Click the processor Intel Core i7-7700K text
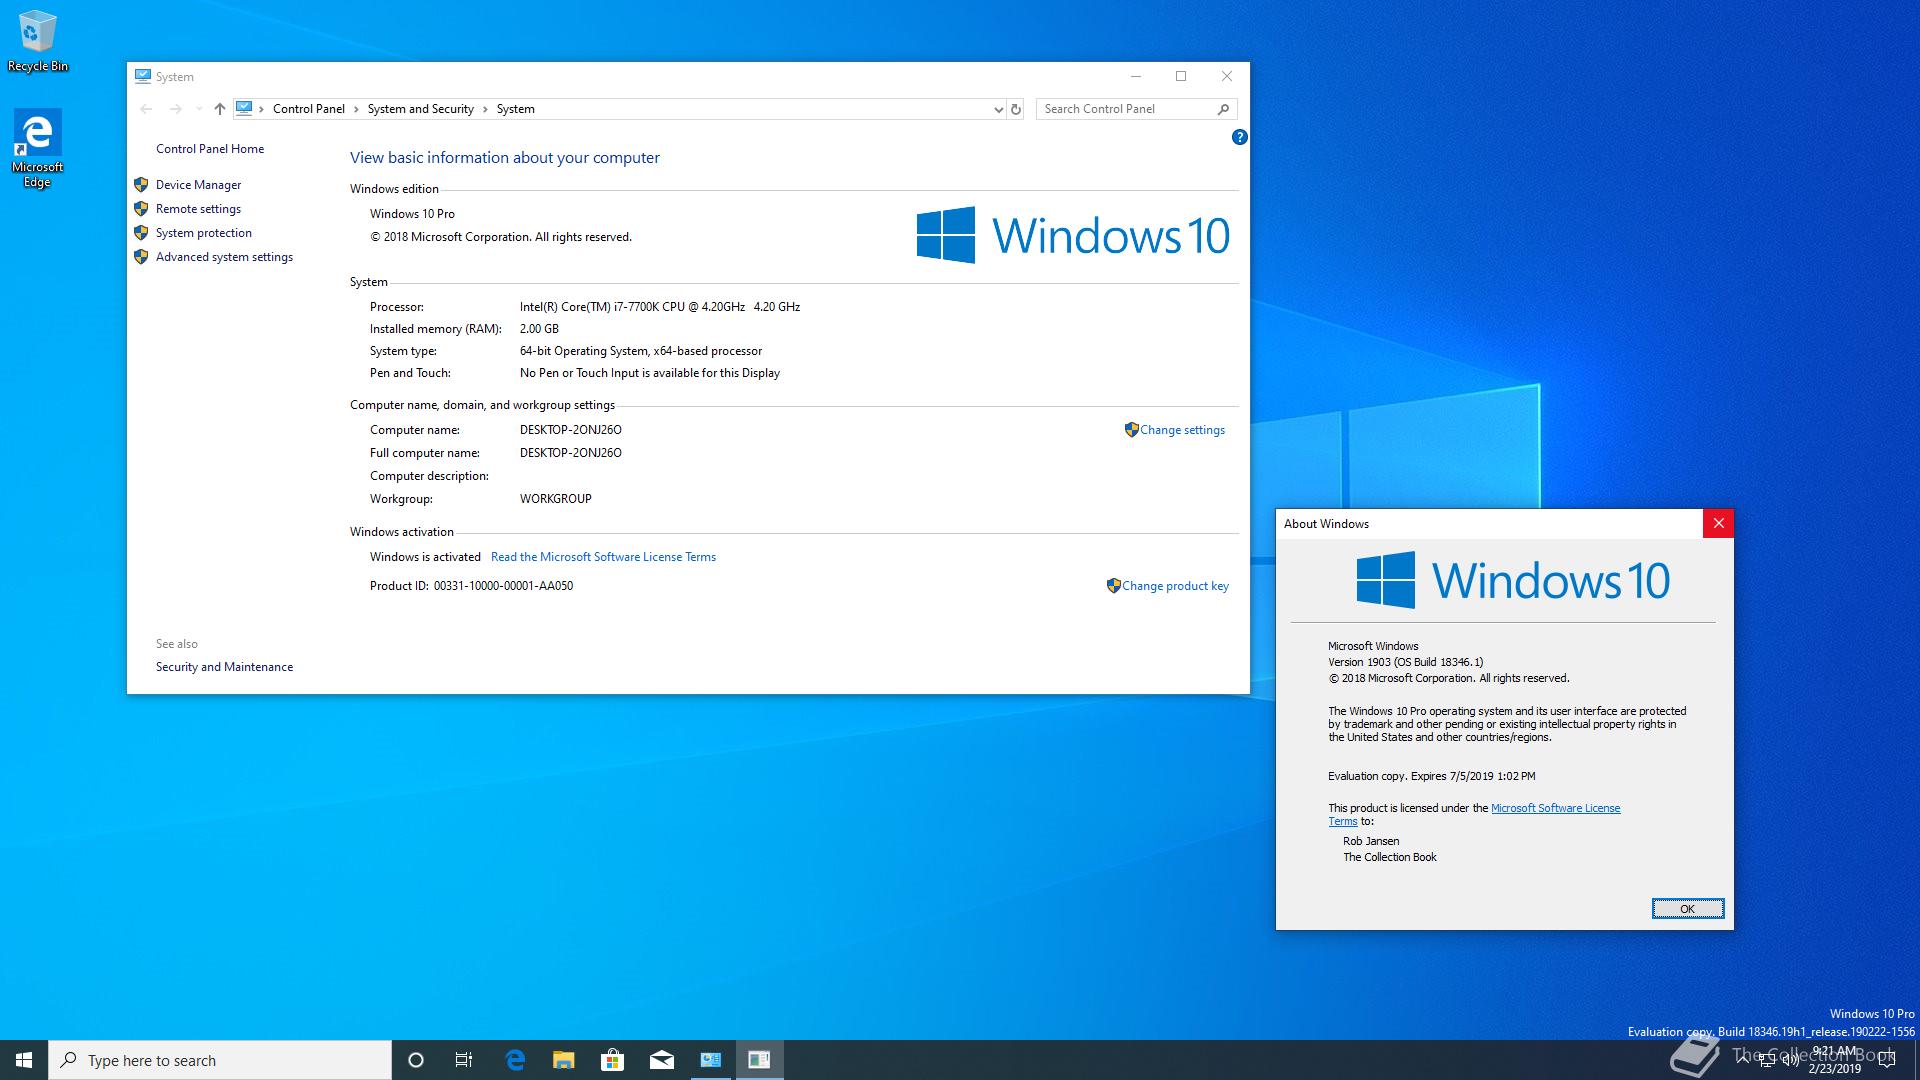This screenshot has width=1920, height=1080. (660, 307)
